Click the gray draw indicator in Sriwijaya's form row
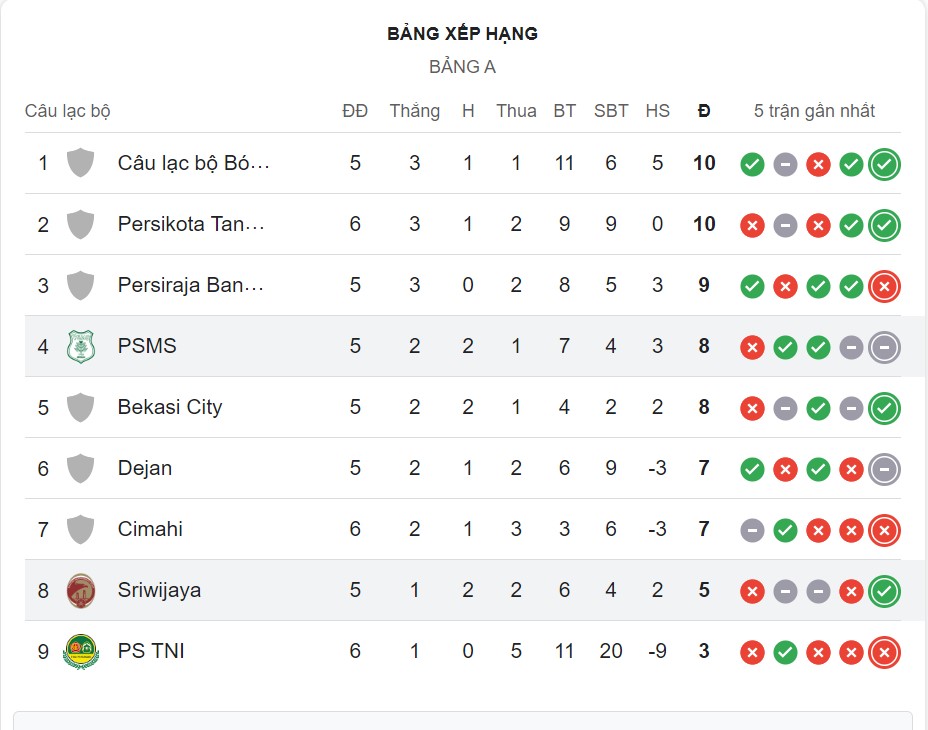The width and height of the screenshot is (928, 730). (x=785, y=591)
